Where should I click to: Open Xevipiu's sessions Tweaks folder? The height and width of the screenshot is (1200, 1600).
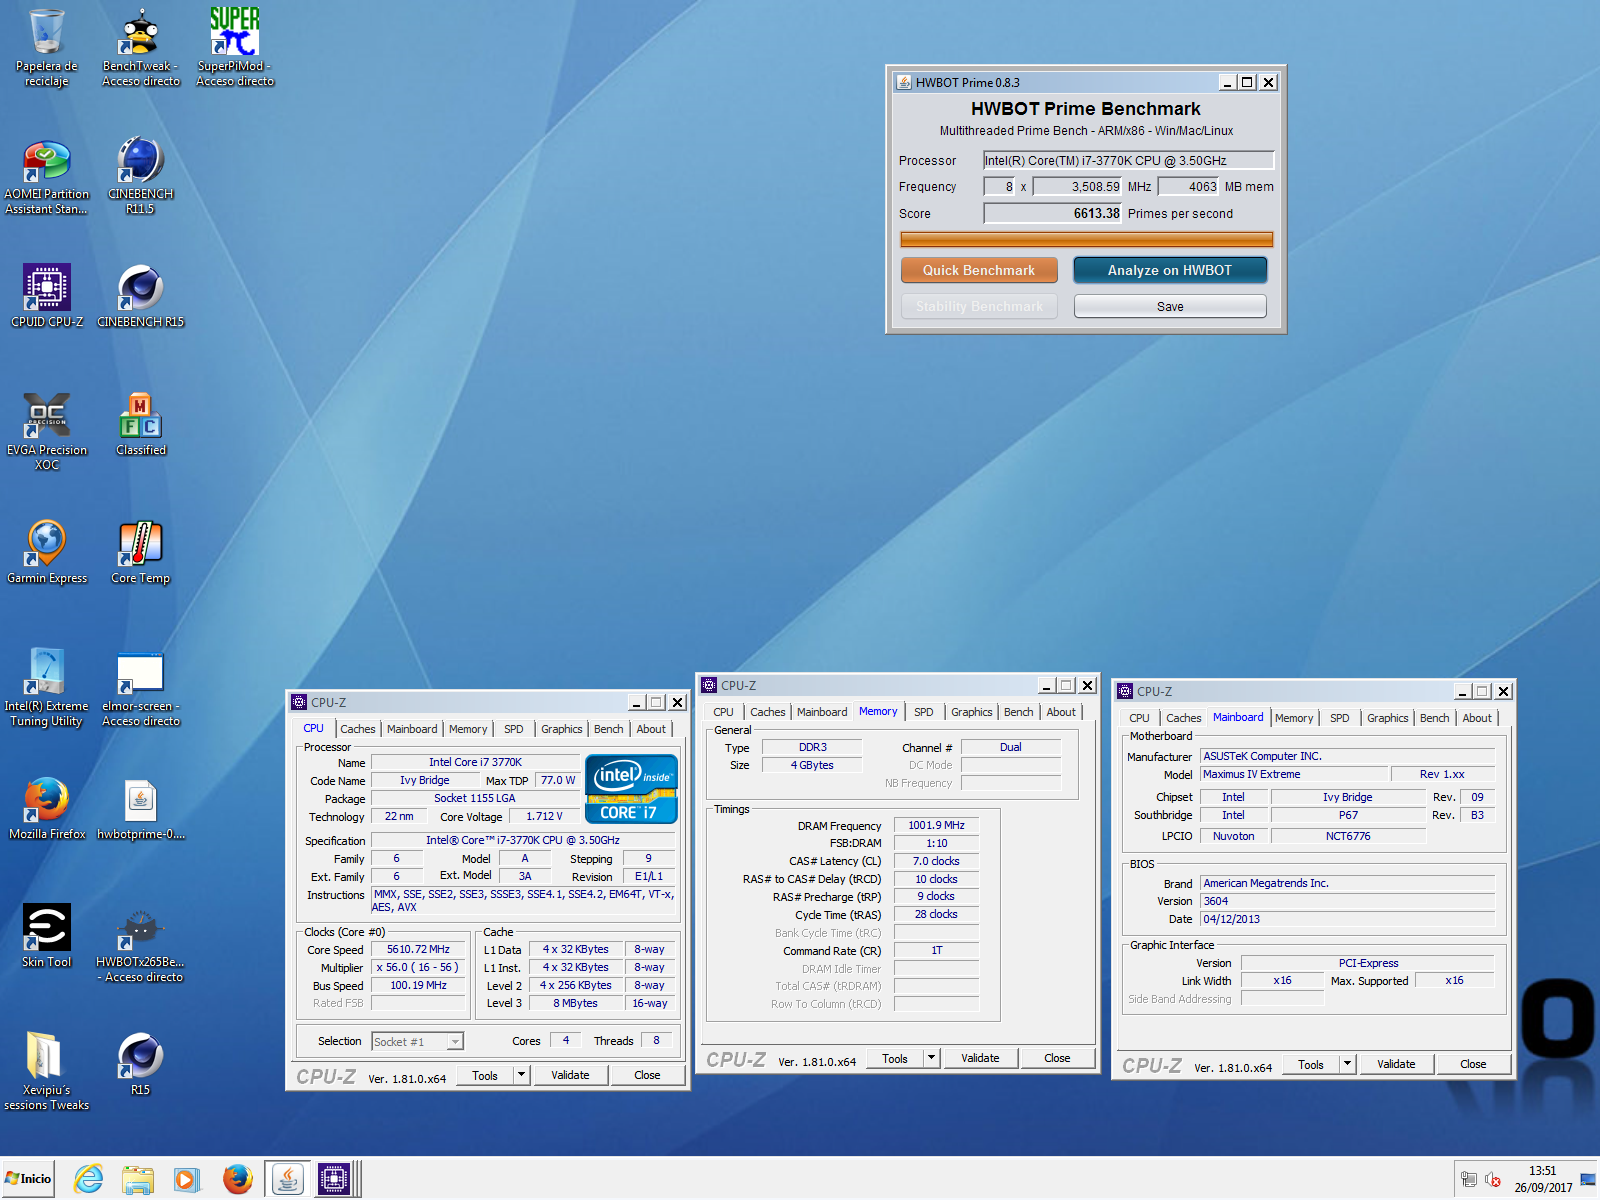coord(46,1072)
